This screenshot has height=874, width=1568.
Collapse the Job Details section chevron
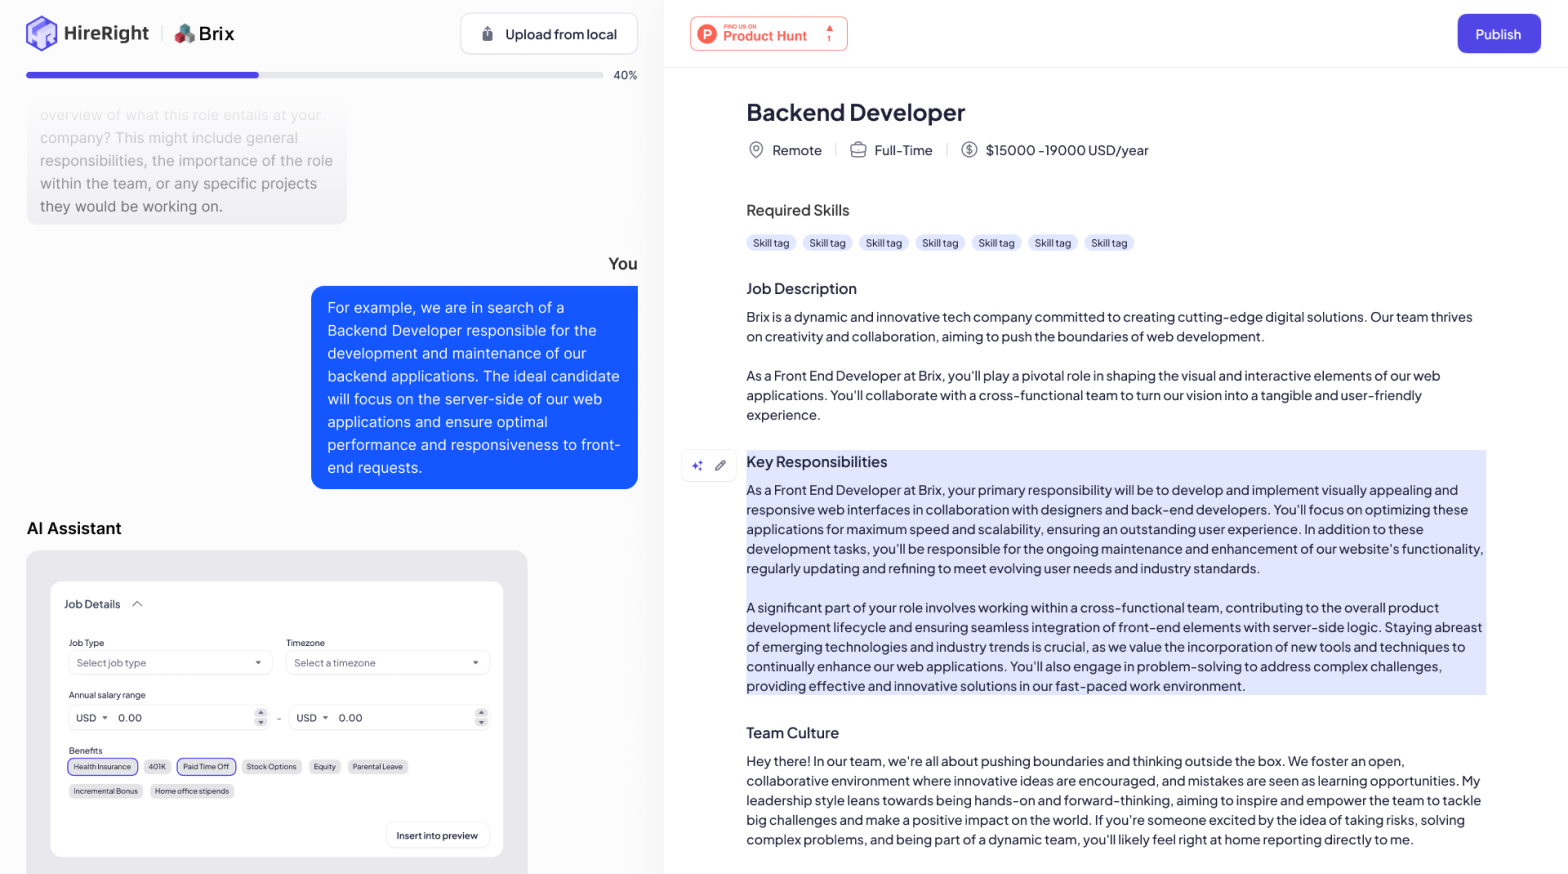(138, 604)
